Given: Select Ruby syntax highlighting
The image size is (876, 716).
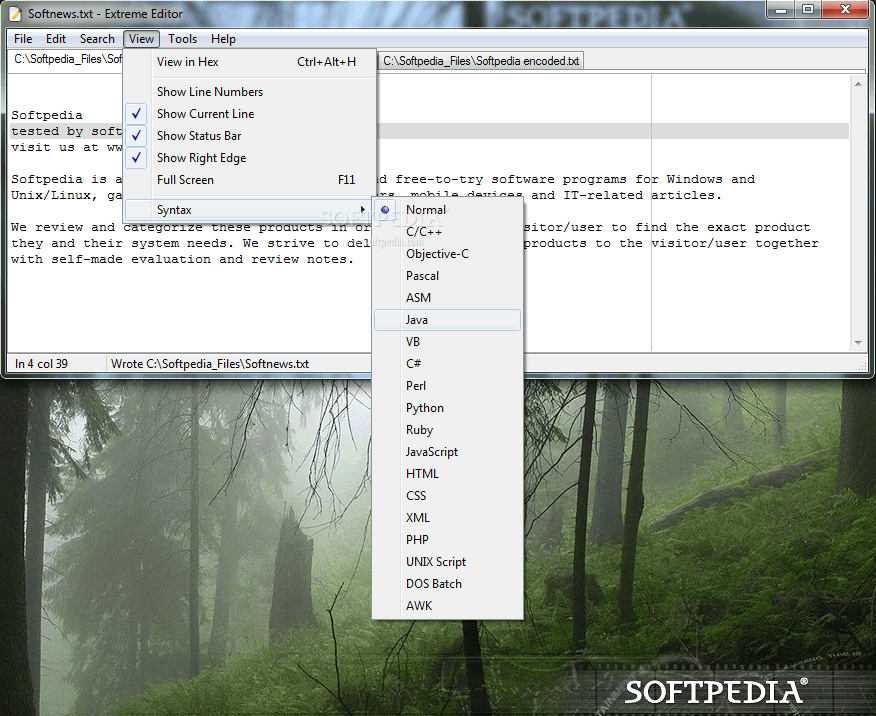Looking at the screenshot, I should click(447, 430).
